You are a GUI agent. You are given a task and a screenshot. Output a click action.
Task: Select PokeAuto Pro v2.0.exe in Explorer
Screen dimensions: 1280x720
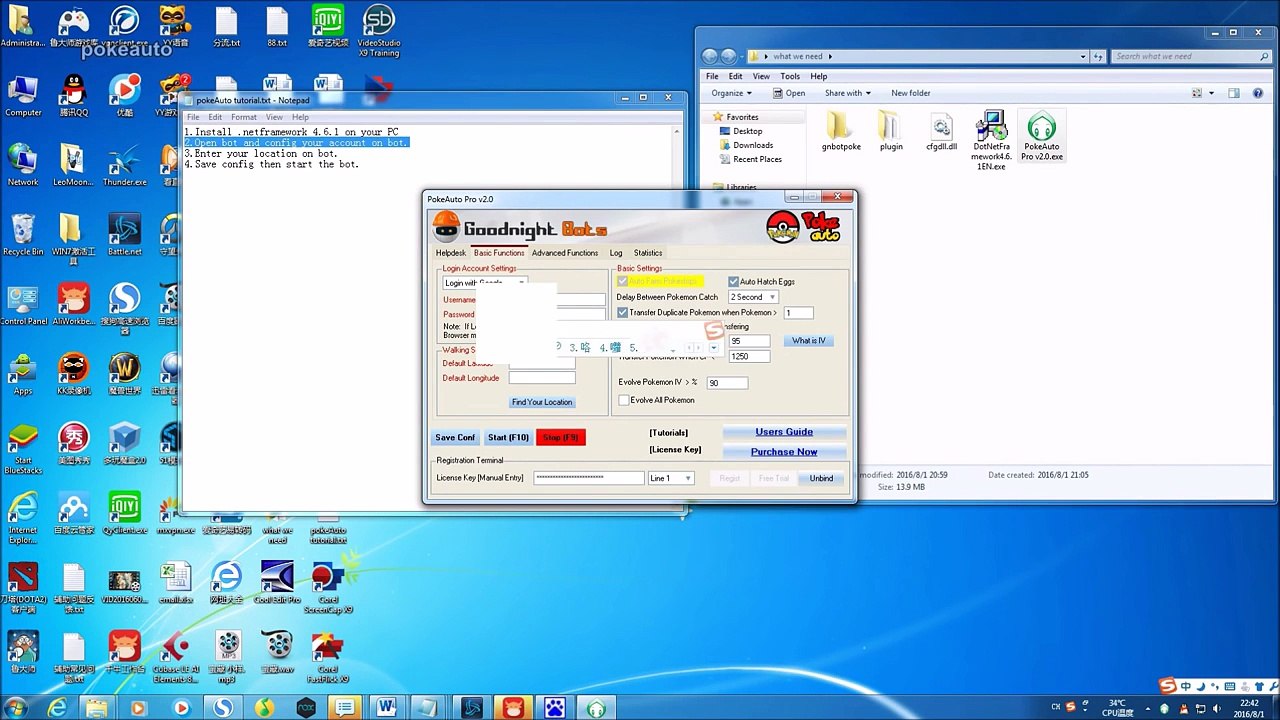(x=1041, y=137)
